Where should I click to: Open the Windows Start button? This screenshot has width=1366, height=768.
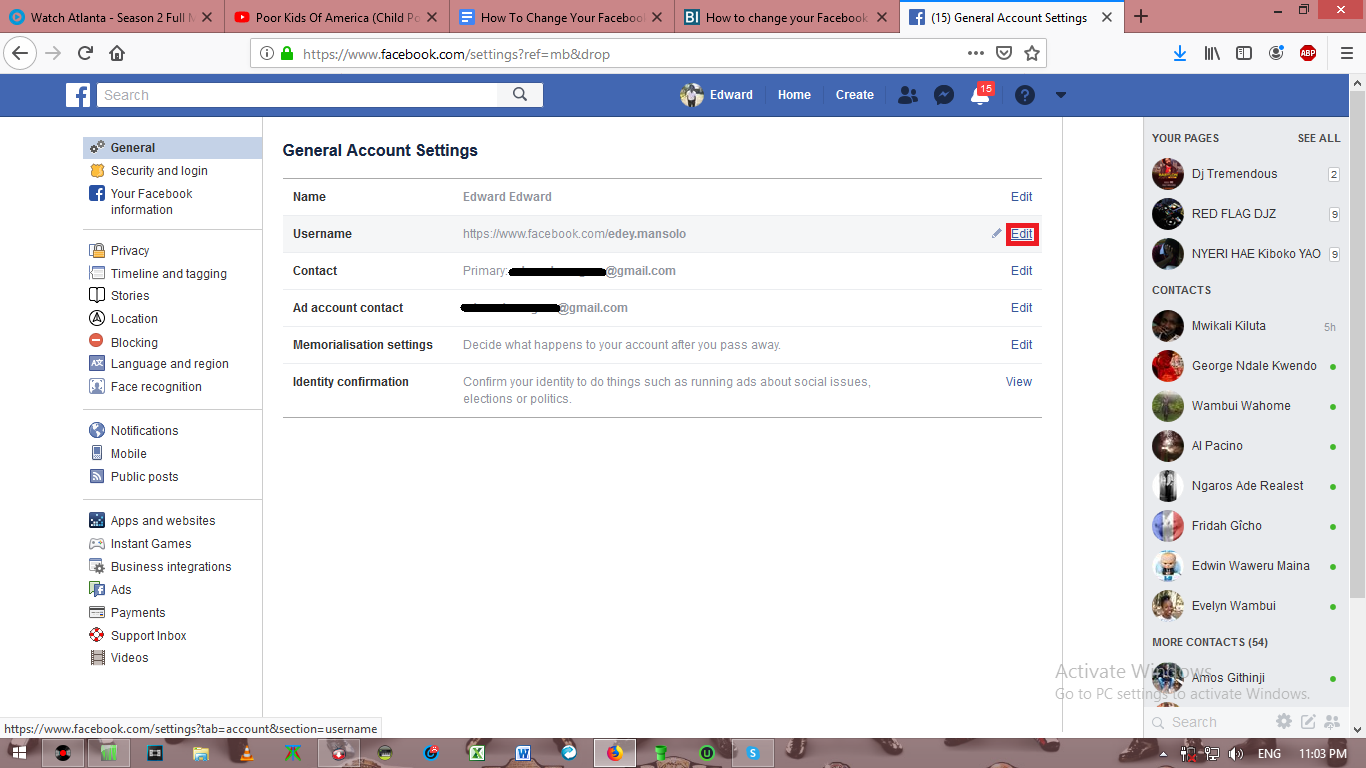pos(19,753)
